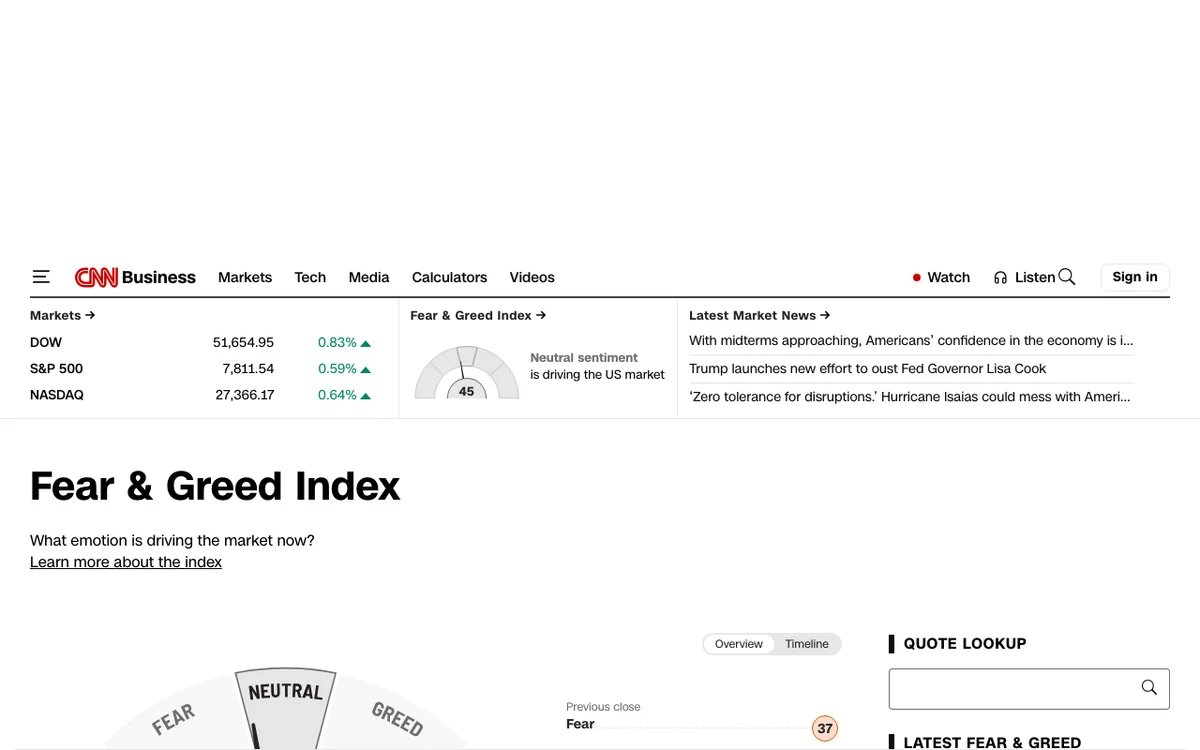This screenshot has height=750, width=1200.
Task: Open the Fed Governor Lisa Cook headline
Action: point(868,369)
